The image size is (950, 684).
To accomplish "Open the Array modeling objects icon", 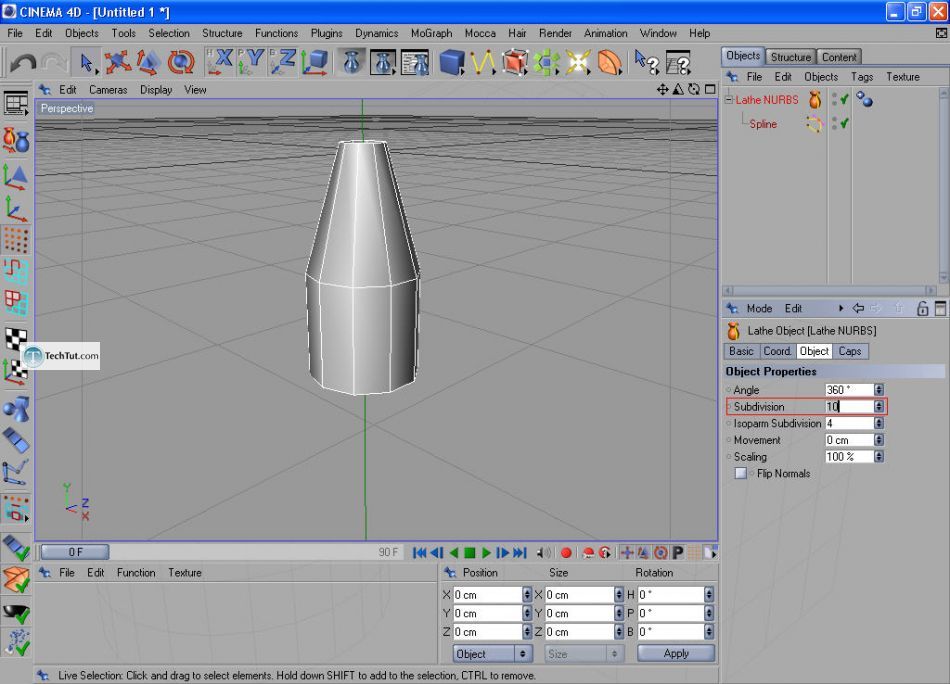I will tap(546, 62).
